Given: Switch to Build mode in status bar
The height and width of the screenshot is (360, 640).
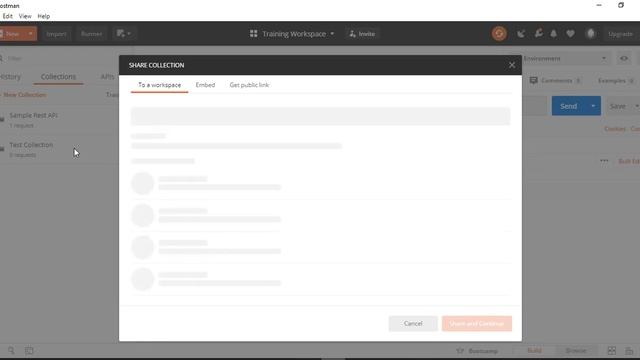Looking at the screenshot, I should (x=534, y=351).
